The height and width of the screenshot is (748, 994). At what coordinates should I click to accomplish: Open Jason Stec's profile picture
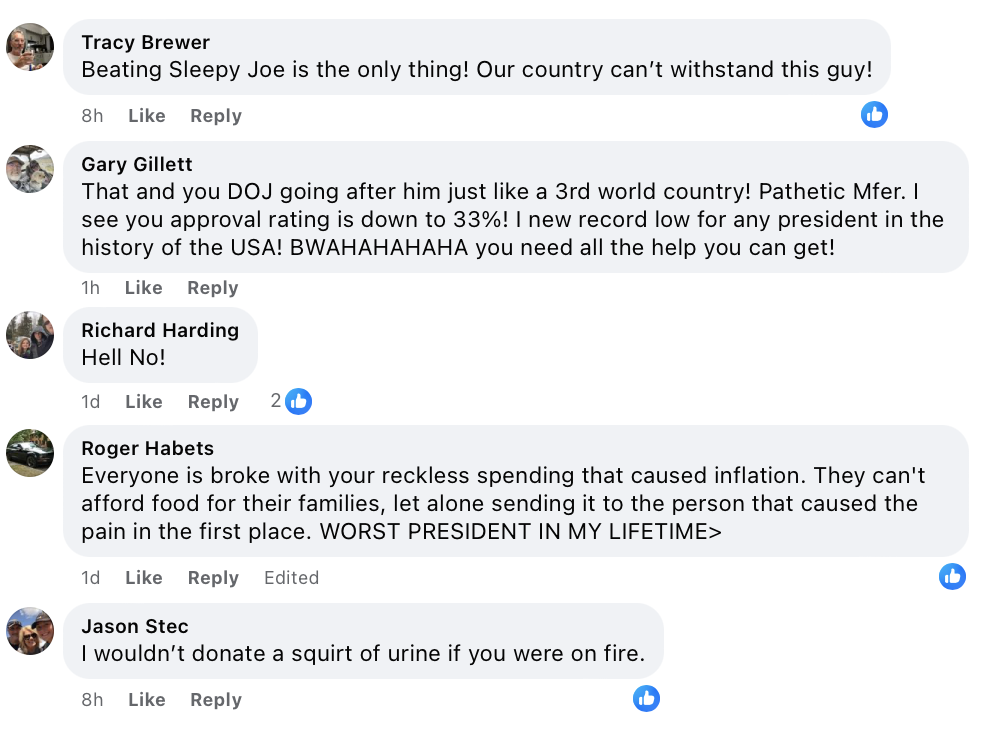(x=30, y=631)
